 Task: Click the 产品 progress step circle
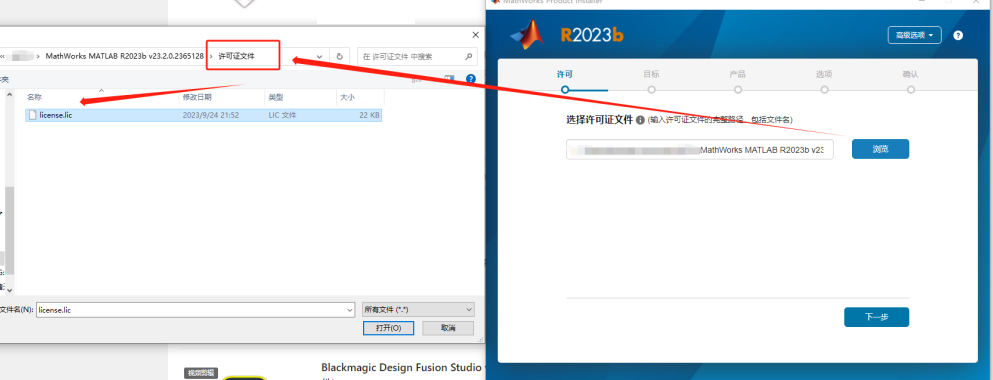(x=738, y=90)
